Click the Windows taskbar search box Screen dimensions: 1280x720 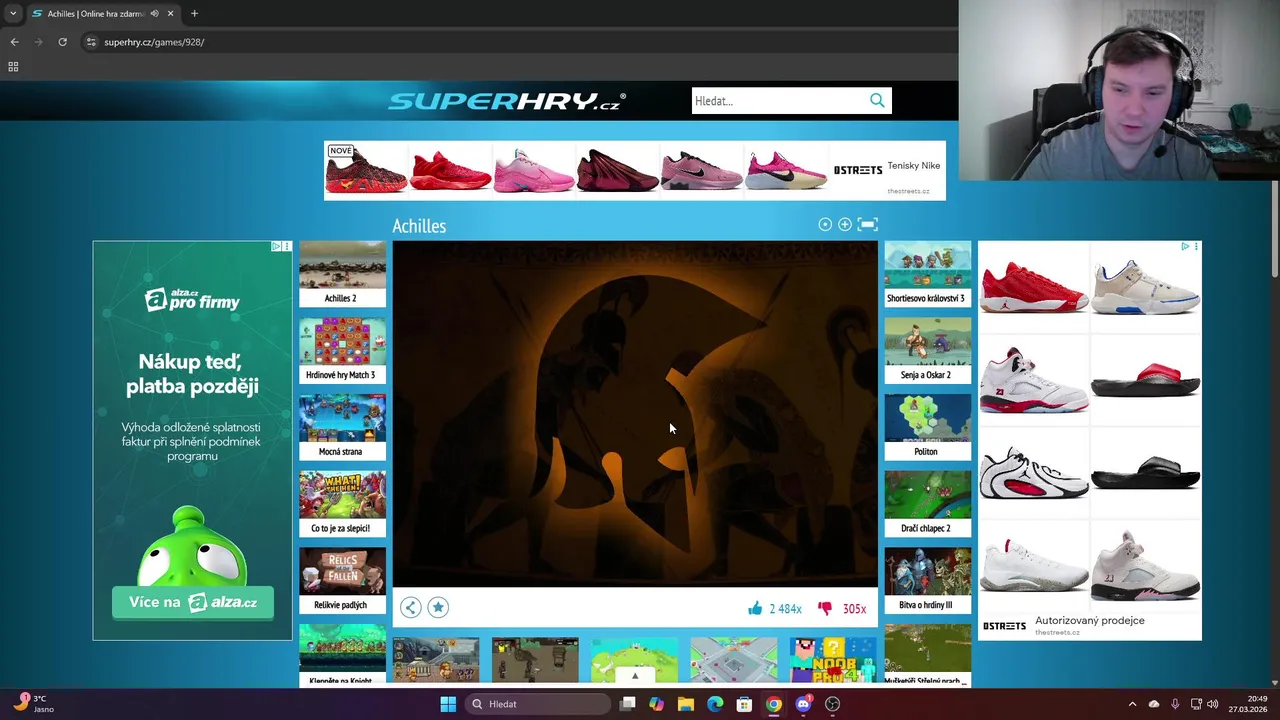point(539,704)
